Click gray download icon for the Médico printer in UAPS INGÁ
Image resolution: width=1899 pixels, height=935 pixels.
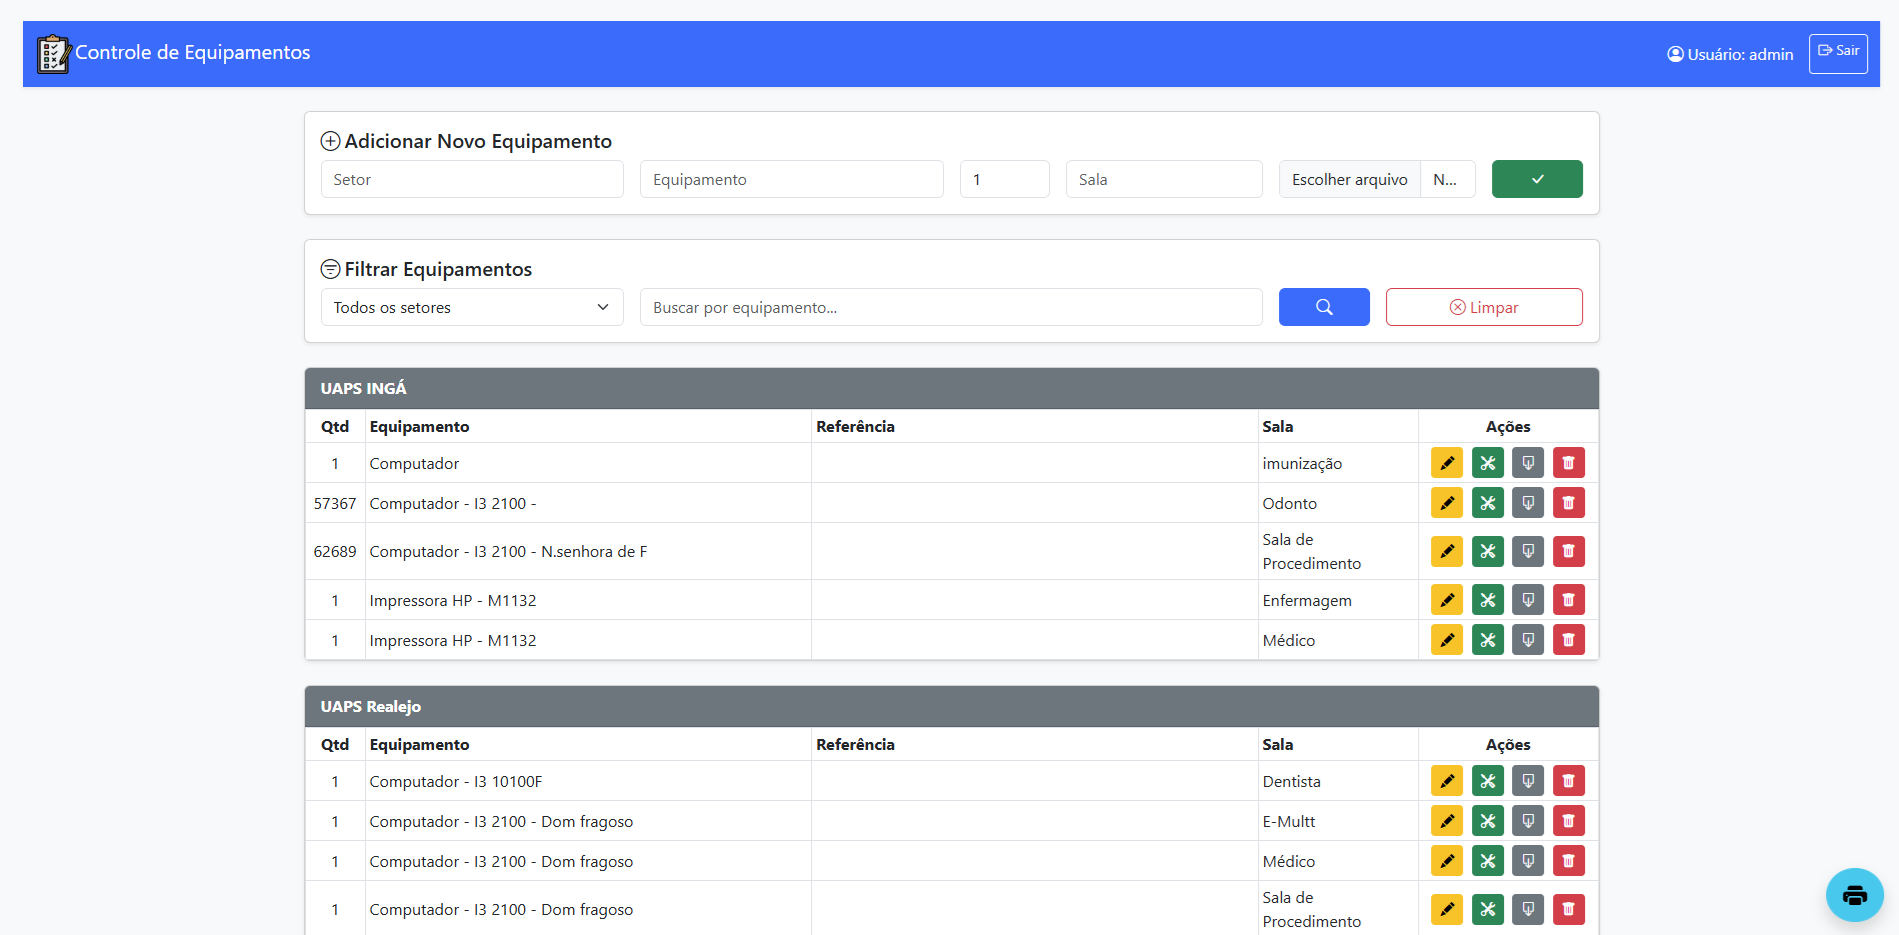click(x=1527, y=640)
